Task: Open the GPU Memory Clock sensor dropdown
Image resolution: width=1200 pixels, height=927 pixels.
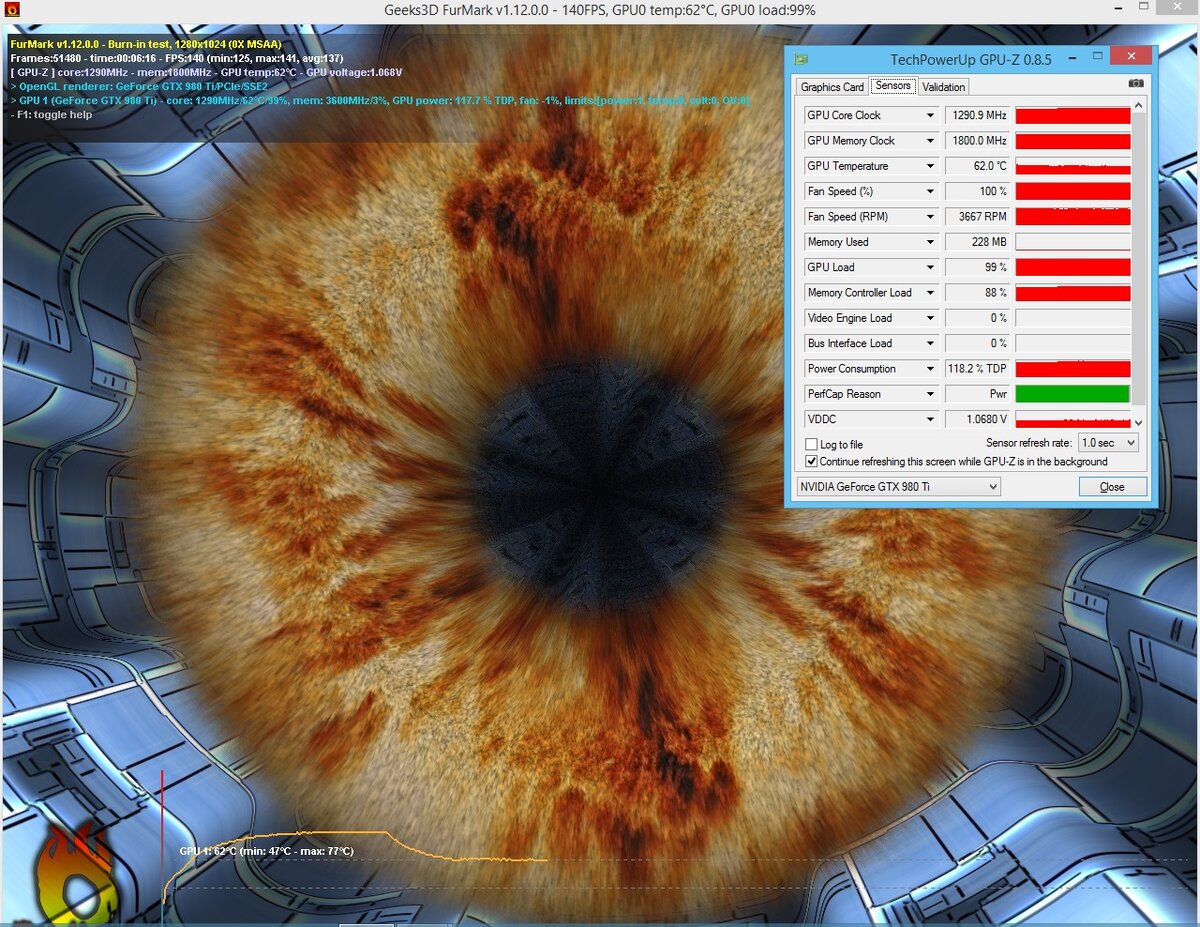Action: (931, 141)
